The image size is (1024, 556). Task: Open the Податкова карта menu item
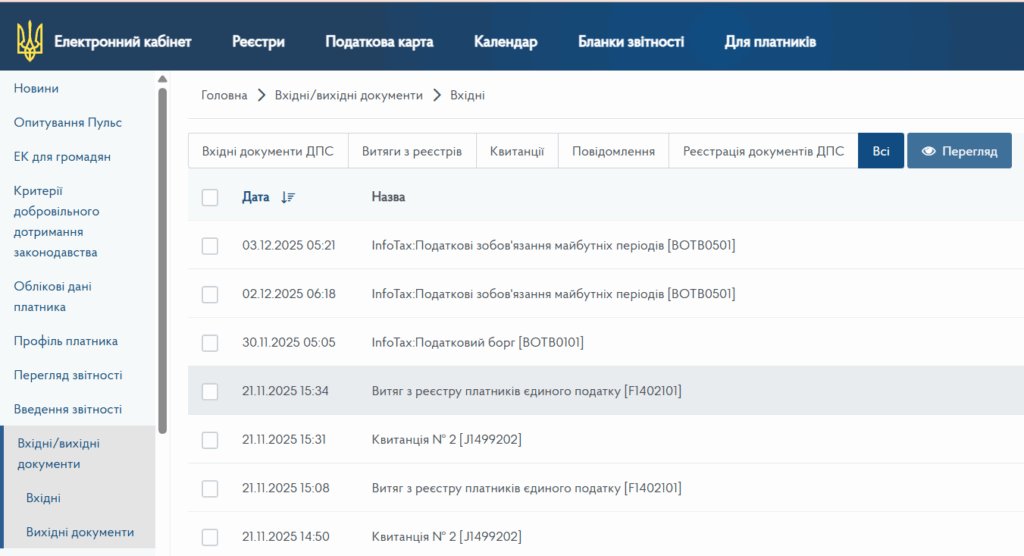pyautogui.click(x=379, y=42)
